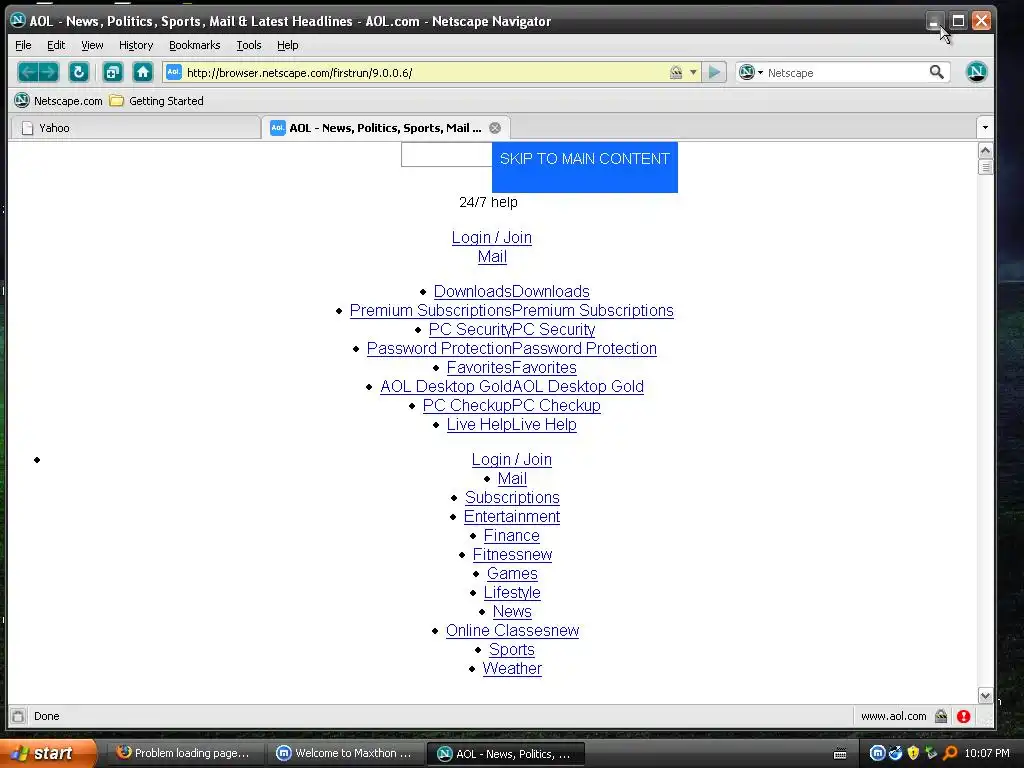Click the security shield tray icon
This screenshot has height=768, width=1024.
913,753
